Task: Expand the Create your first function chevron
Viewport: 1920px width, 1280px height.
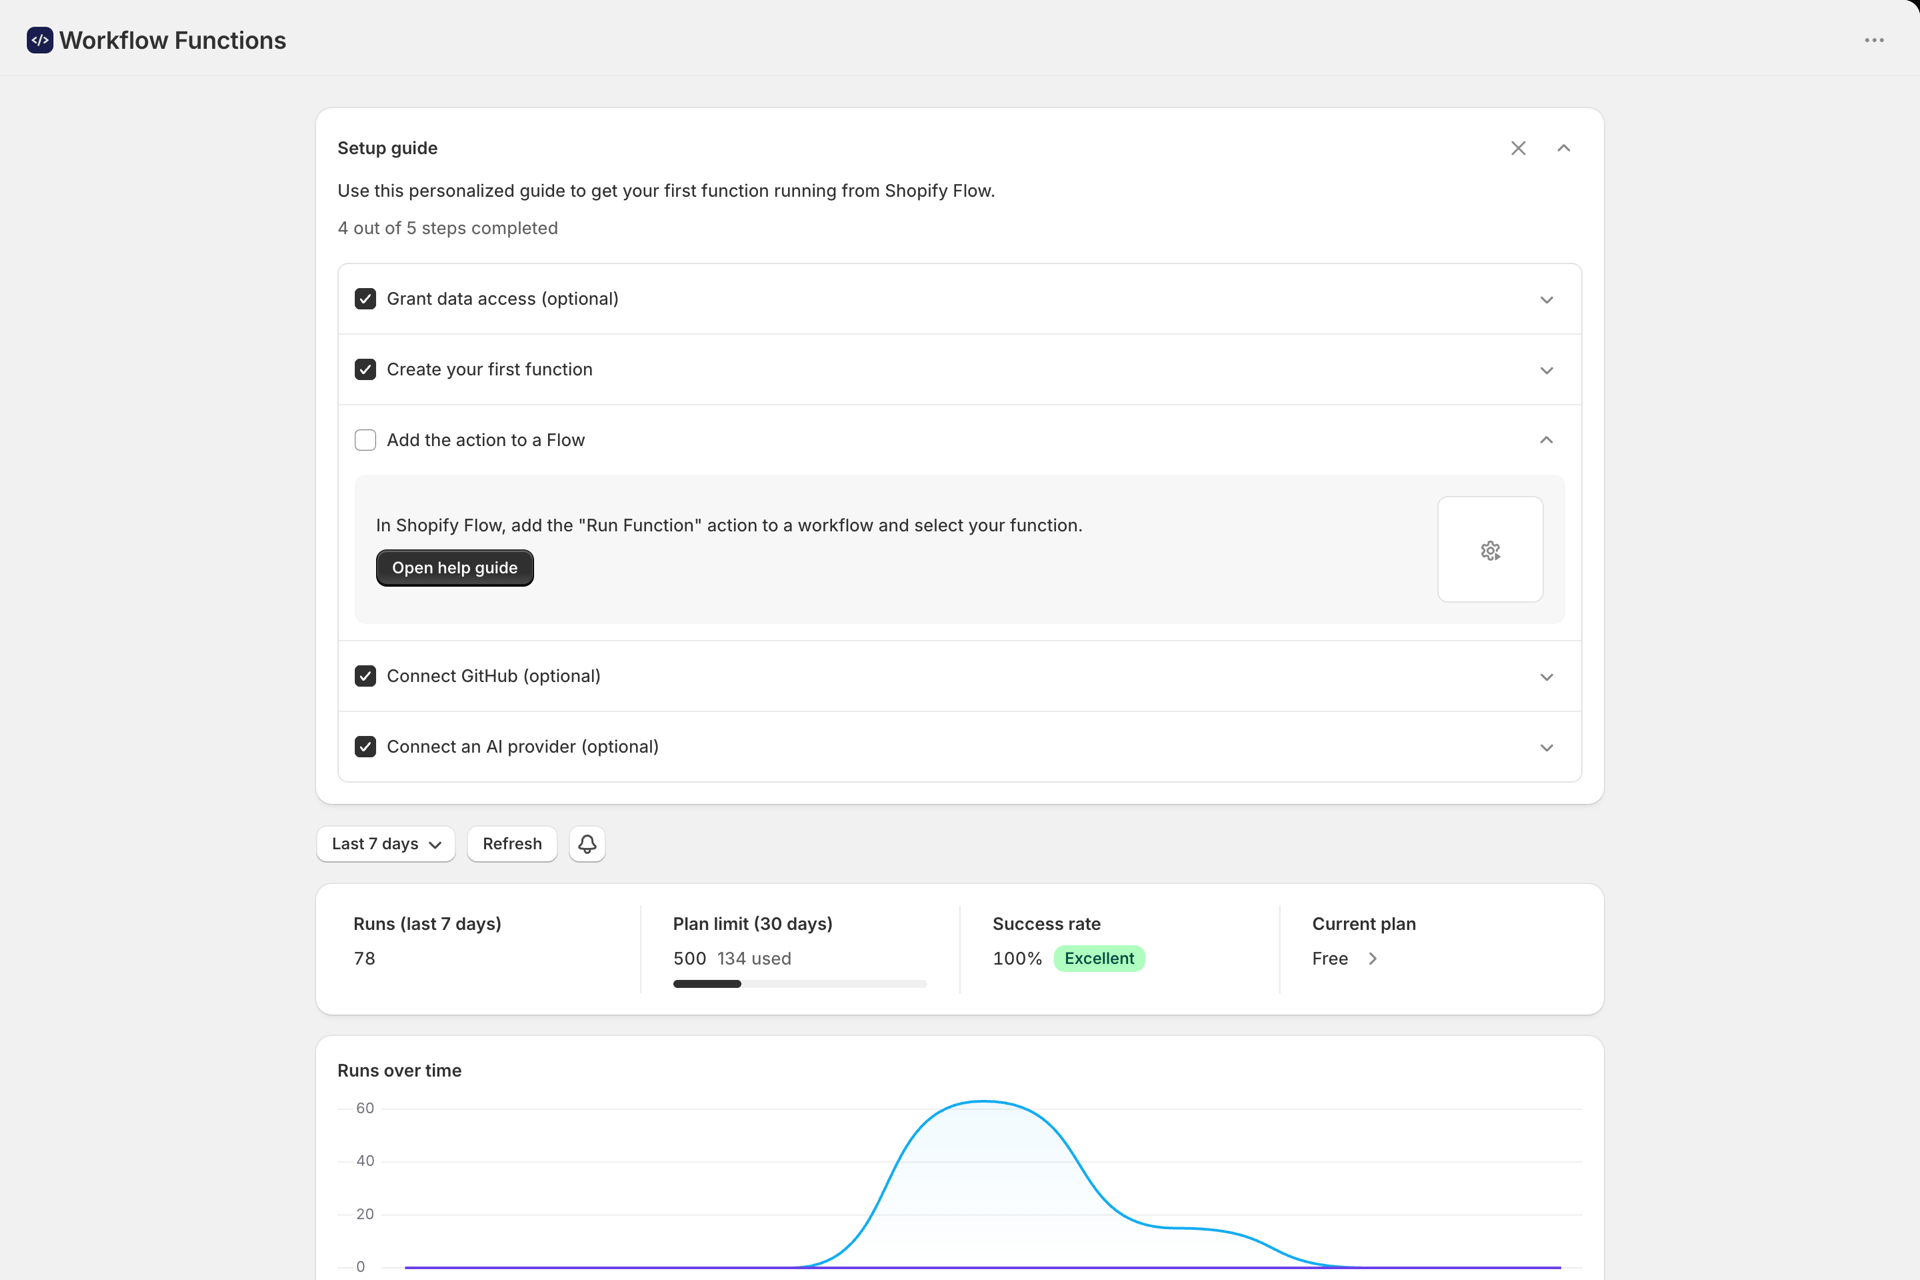Action: (1546, 370)
